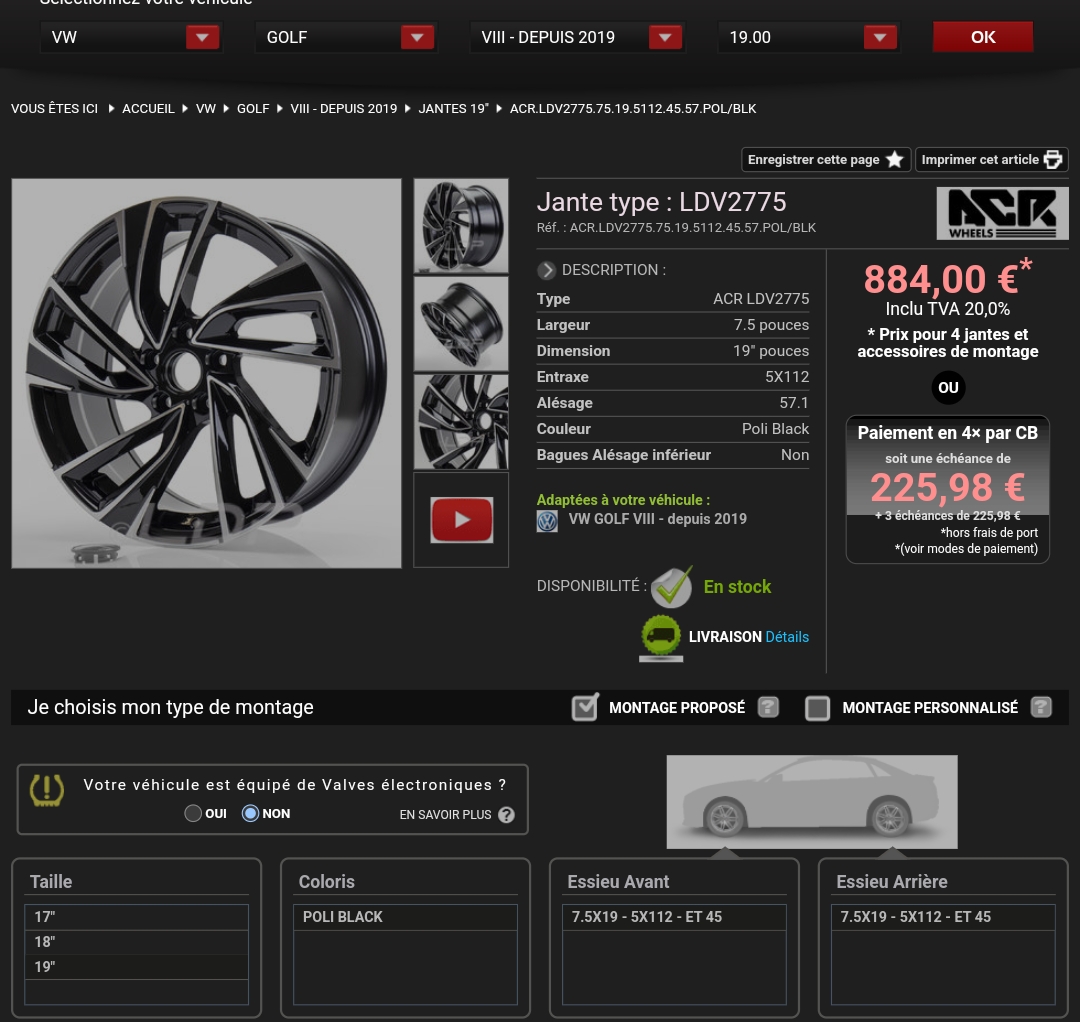The width and height of the screenshot is (1080, 1022).
Task: Click Alésage value 57.1
Action: pos(794,403)
